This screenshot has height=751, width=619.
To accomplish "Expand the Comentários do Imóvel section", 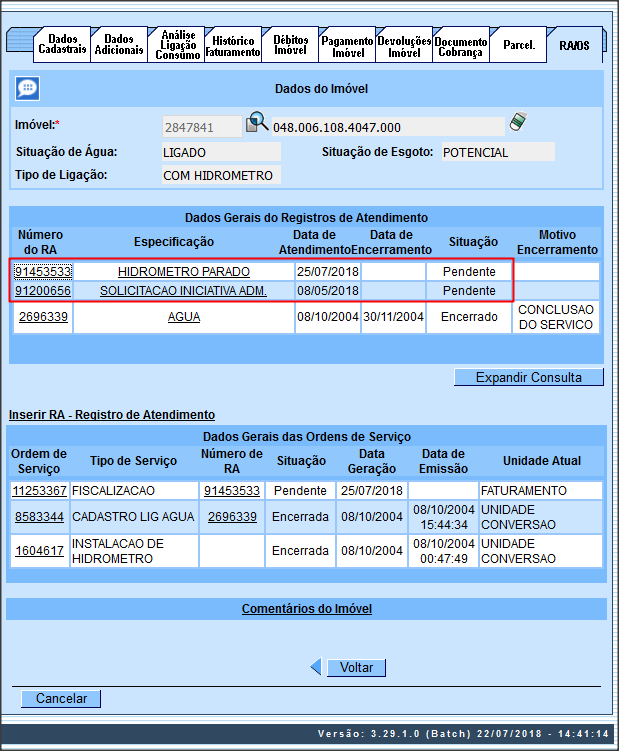I will (x=306, y=609).
